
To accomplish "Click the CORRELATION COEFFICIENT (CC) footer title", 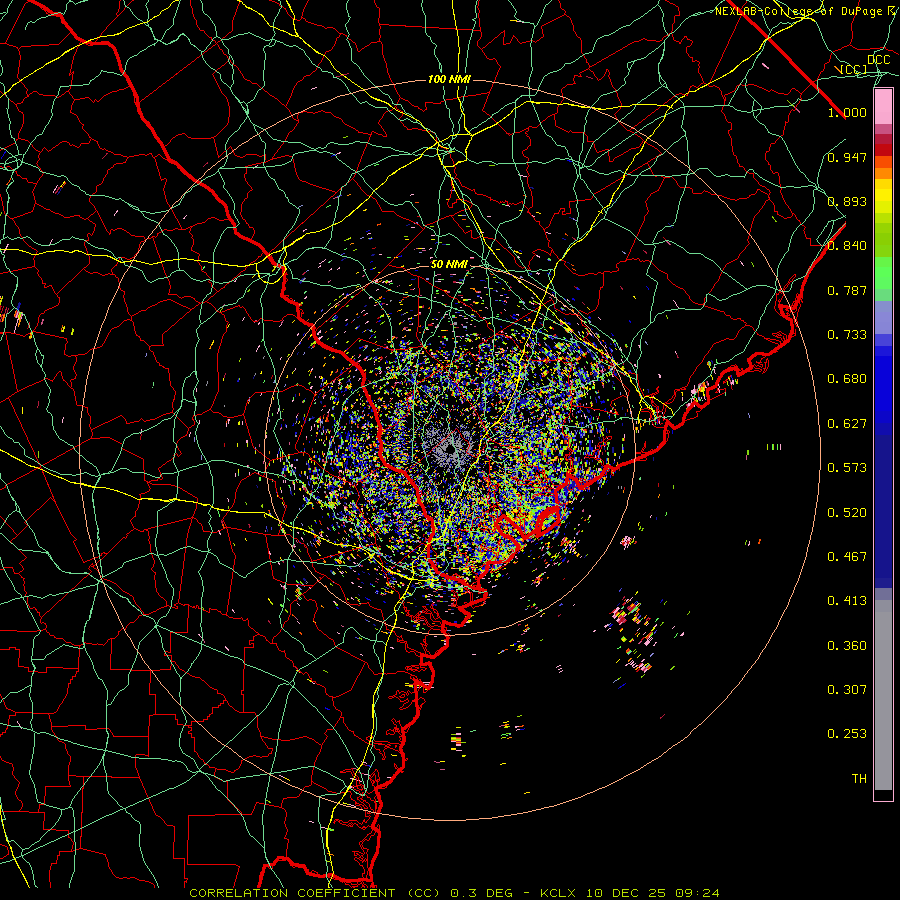I will (x=317, y=893).
